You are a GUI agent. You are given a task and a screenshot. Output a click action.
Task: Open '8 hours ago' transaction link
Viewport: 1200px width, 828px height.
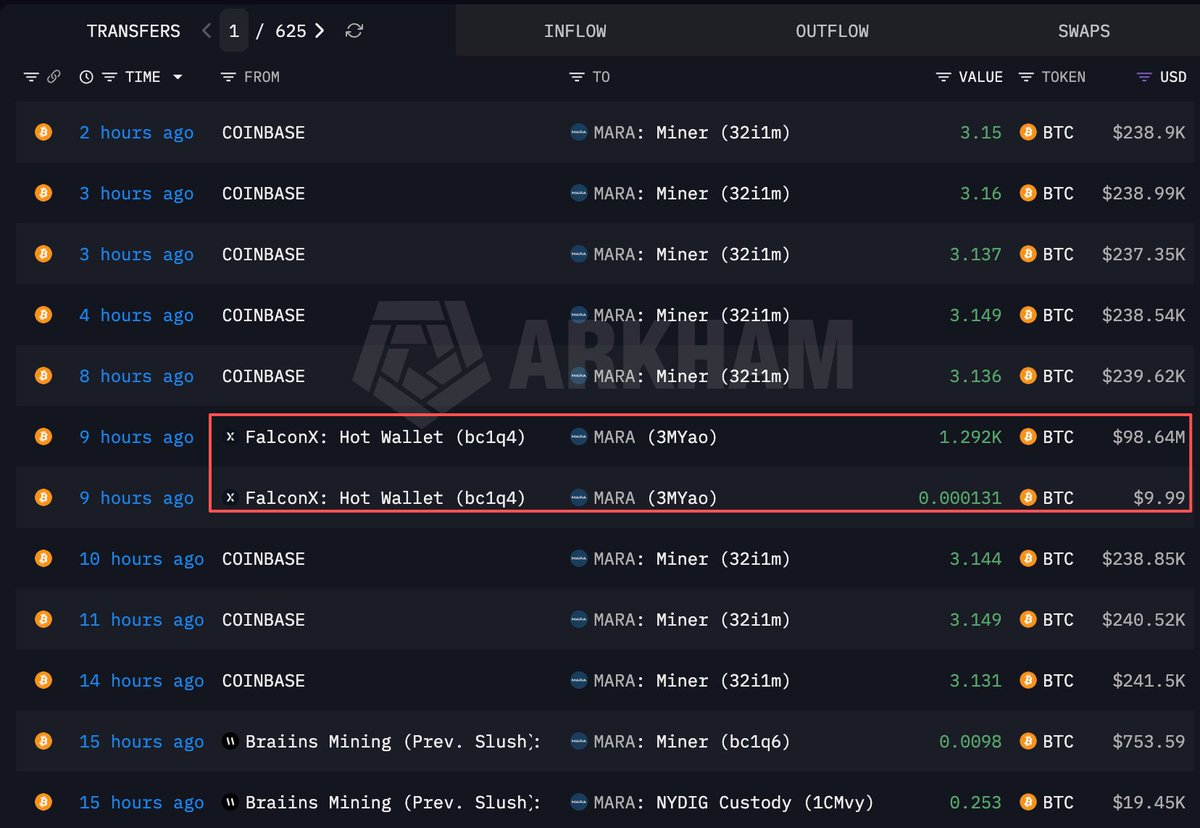pyautogui.click(x=136, y=377)
